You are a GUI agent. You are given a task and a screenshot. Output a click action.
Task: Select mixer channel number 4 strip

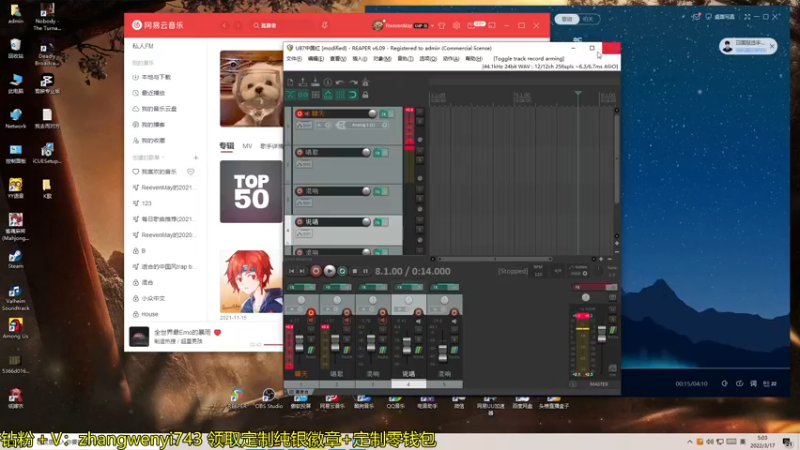click(408, 384)
